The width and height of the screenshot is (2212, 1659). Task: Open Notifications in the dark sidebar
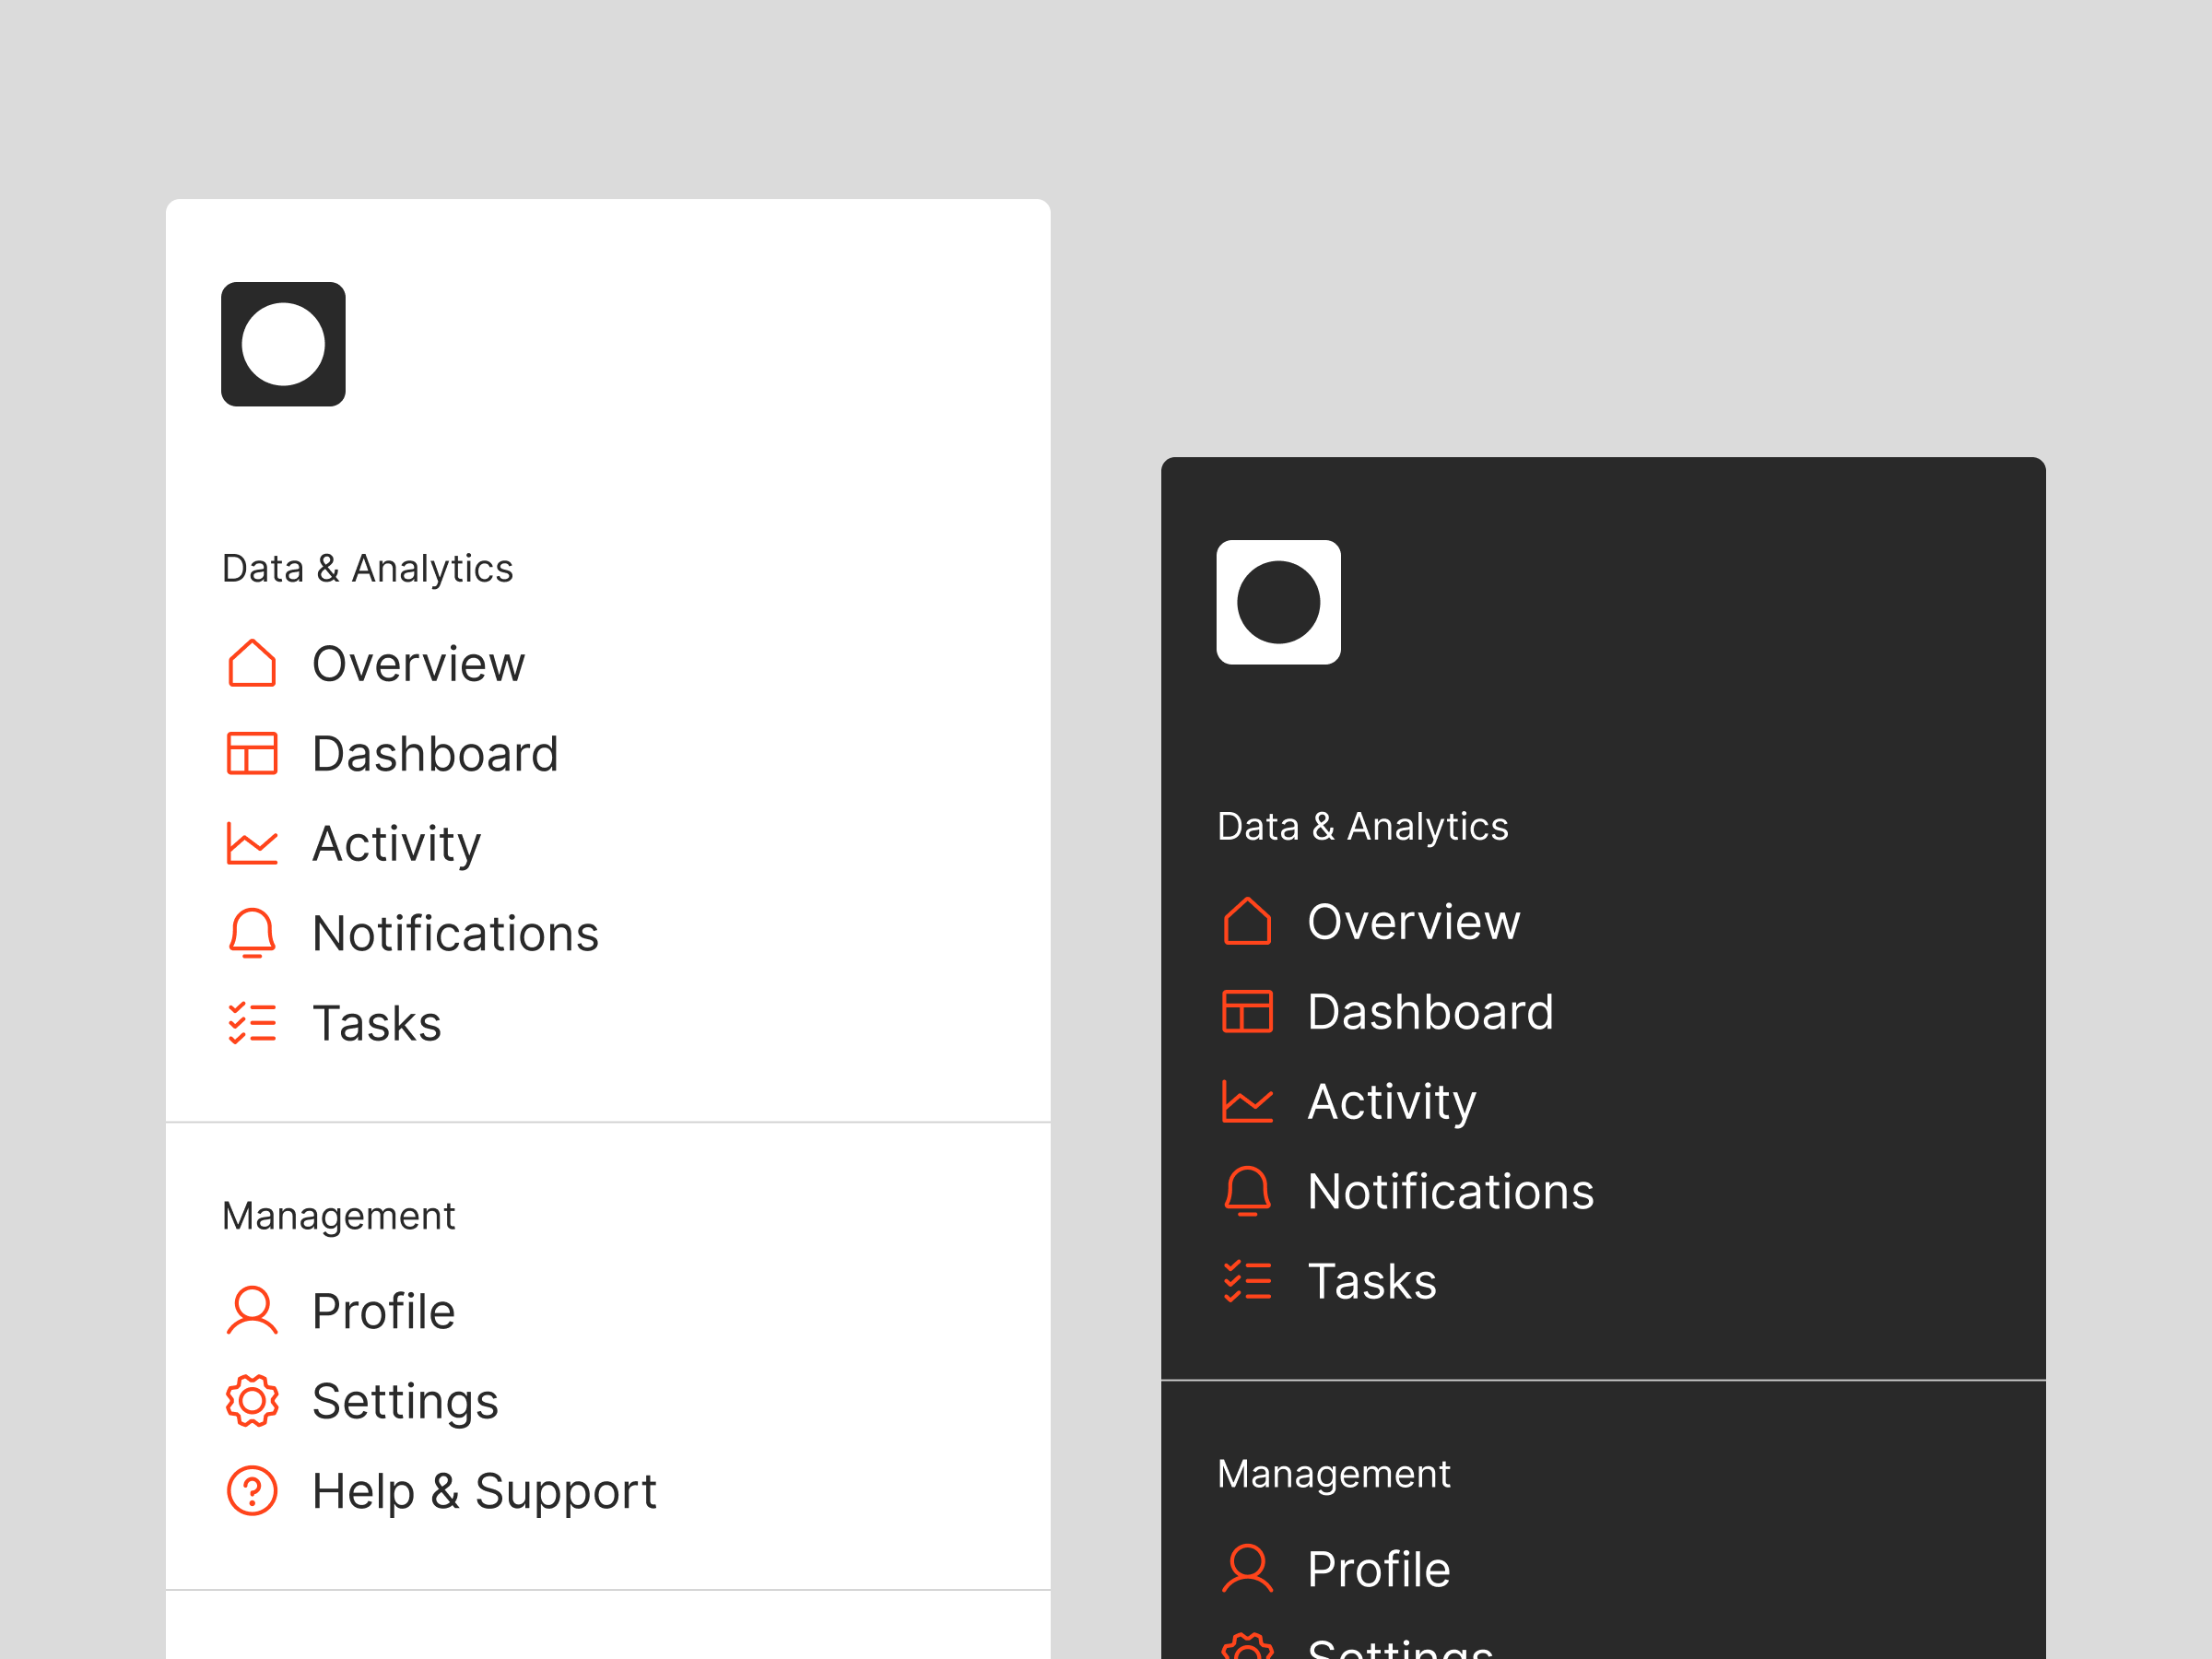point(1450,1191)
